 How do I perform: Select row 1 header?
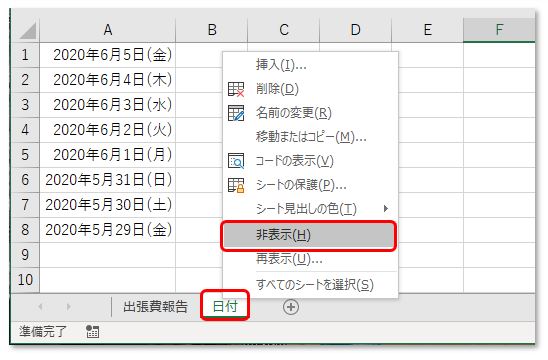[x=25, y=55]
